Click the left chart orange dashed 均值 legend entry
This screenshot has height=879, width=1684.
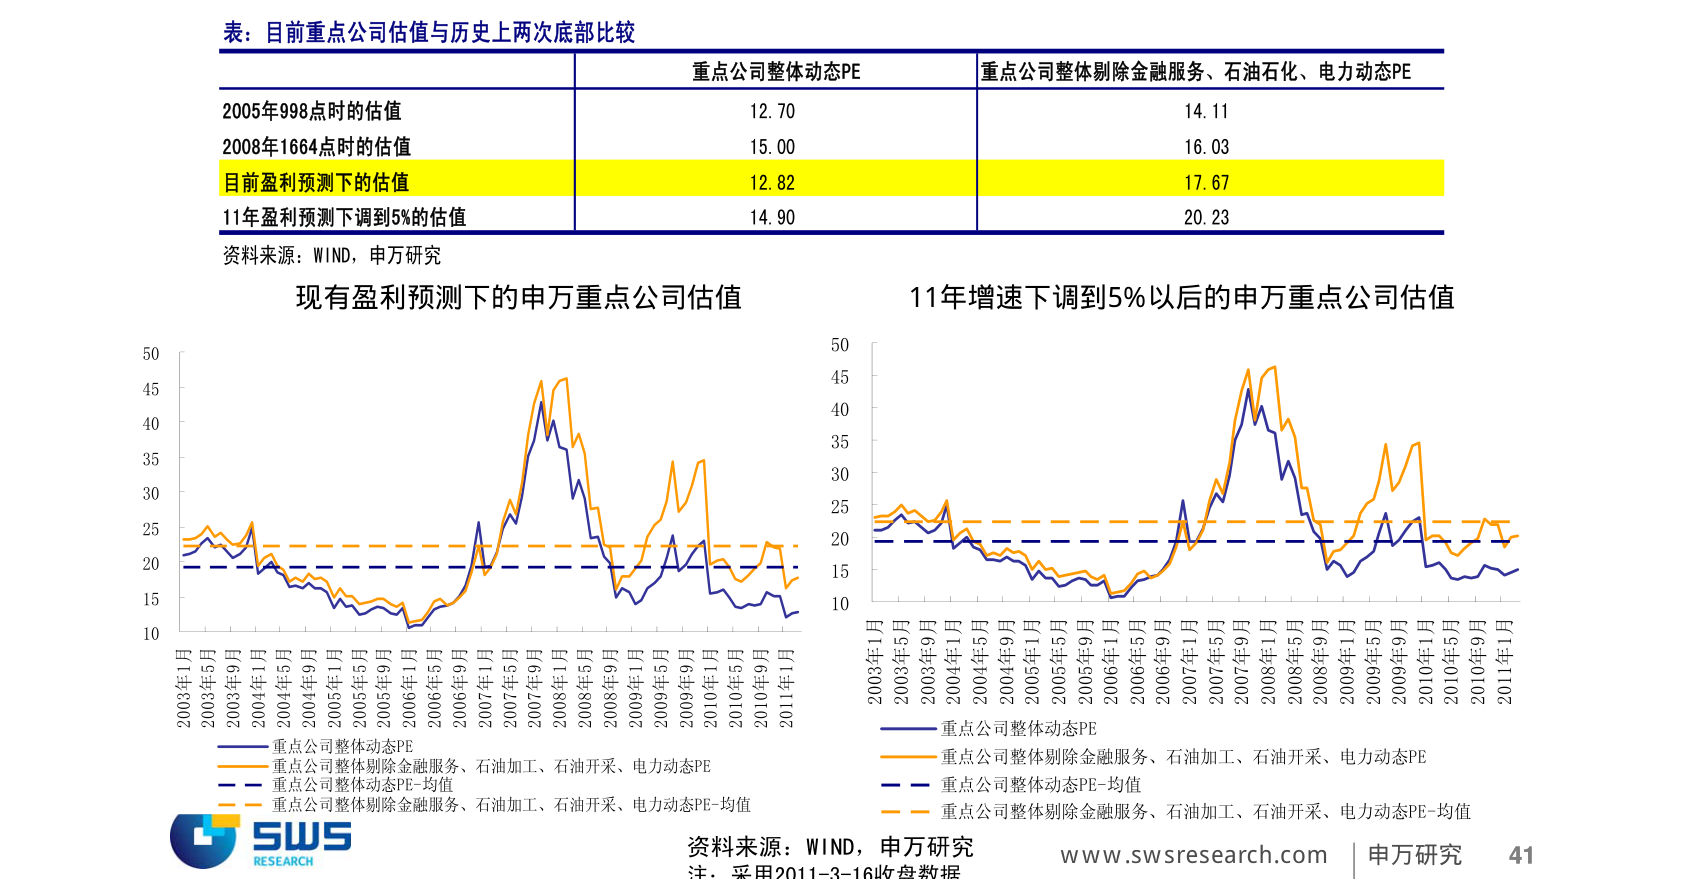click(484, 805)
